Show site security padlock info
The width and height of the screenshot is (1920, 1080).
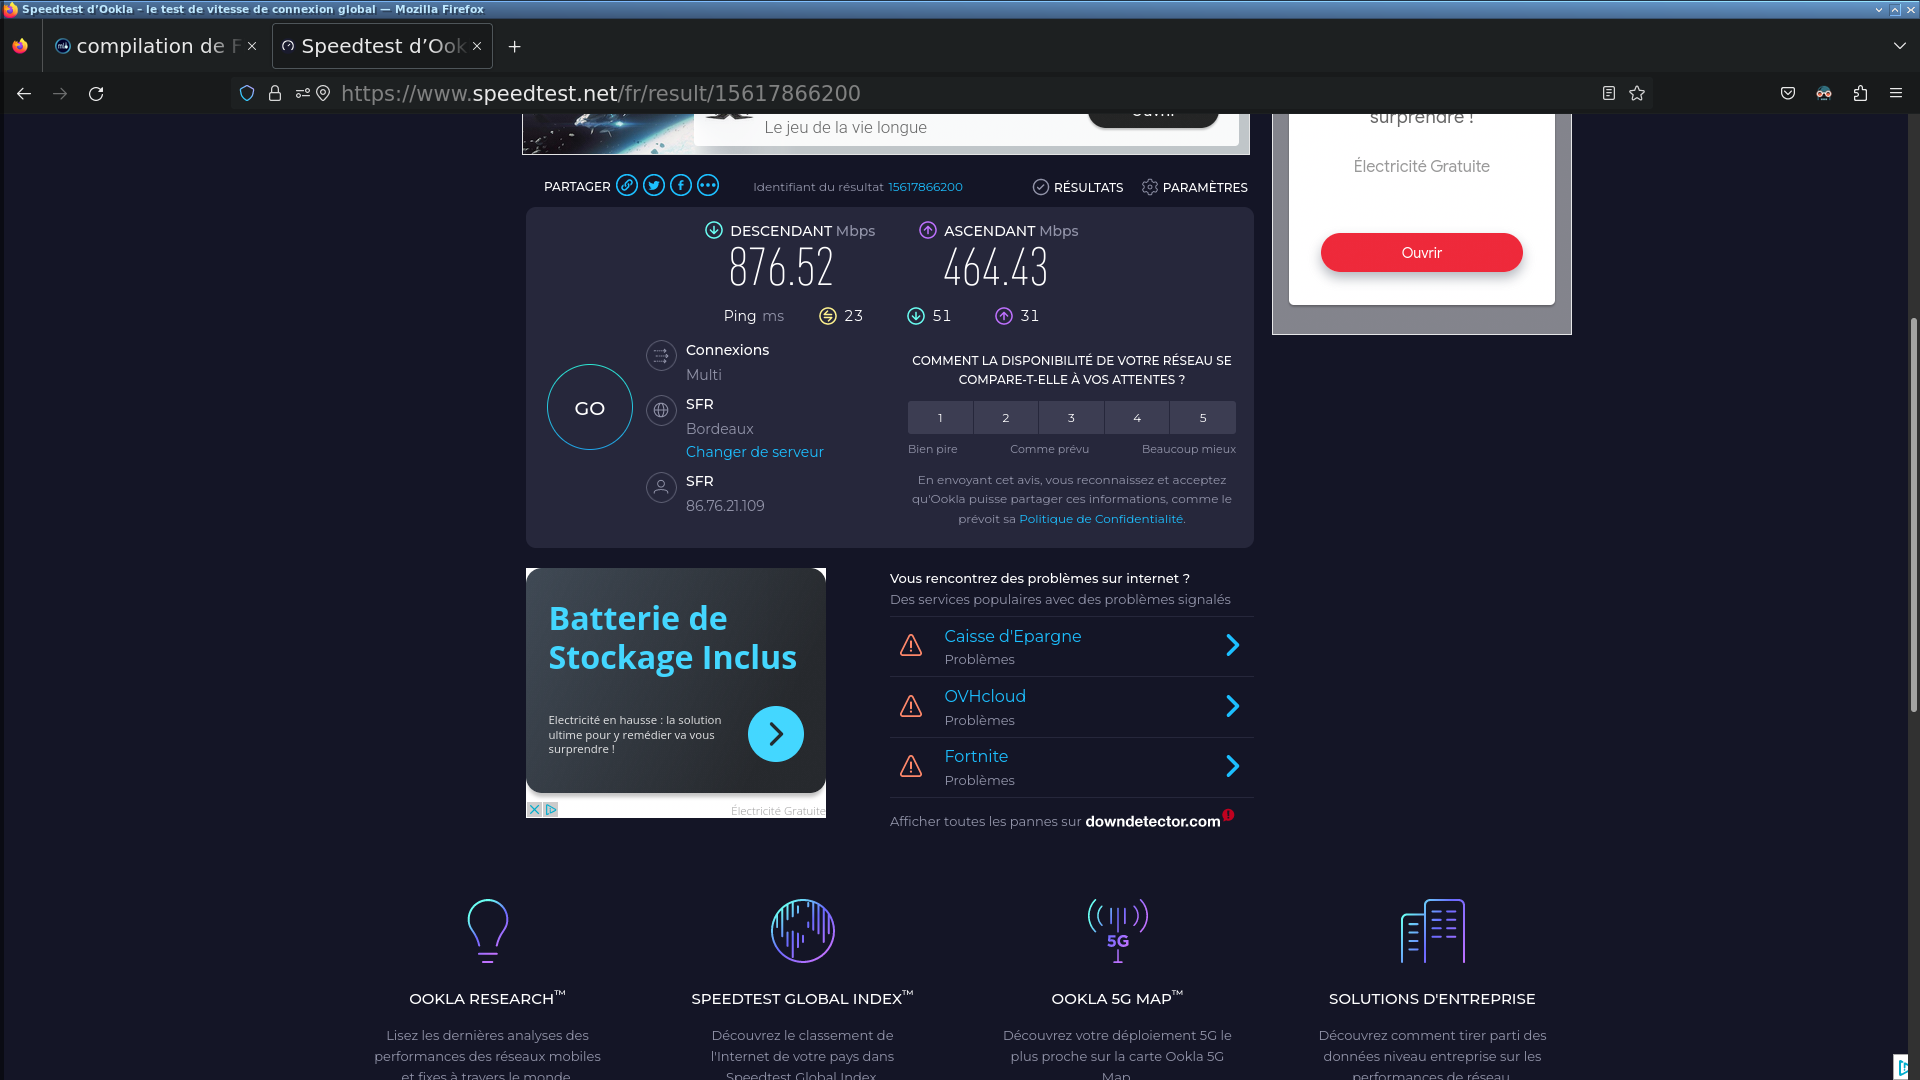click(x=275, y=93)
